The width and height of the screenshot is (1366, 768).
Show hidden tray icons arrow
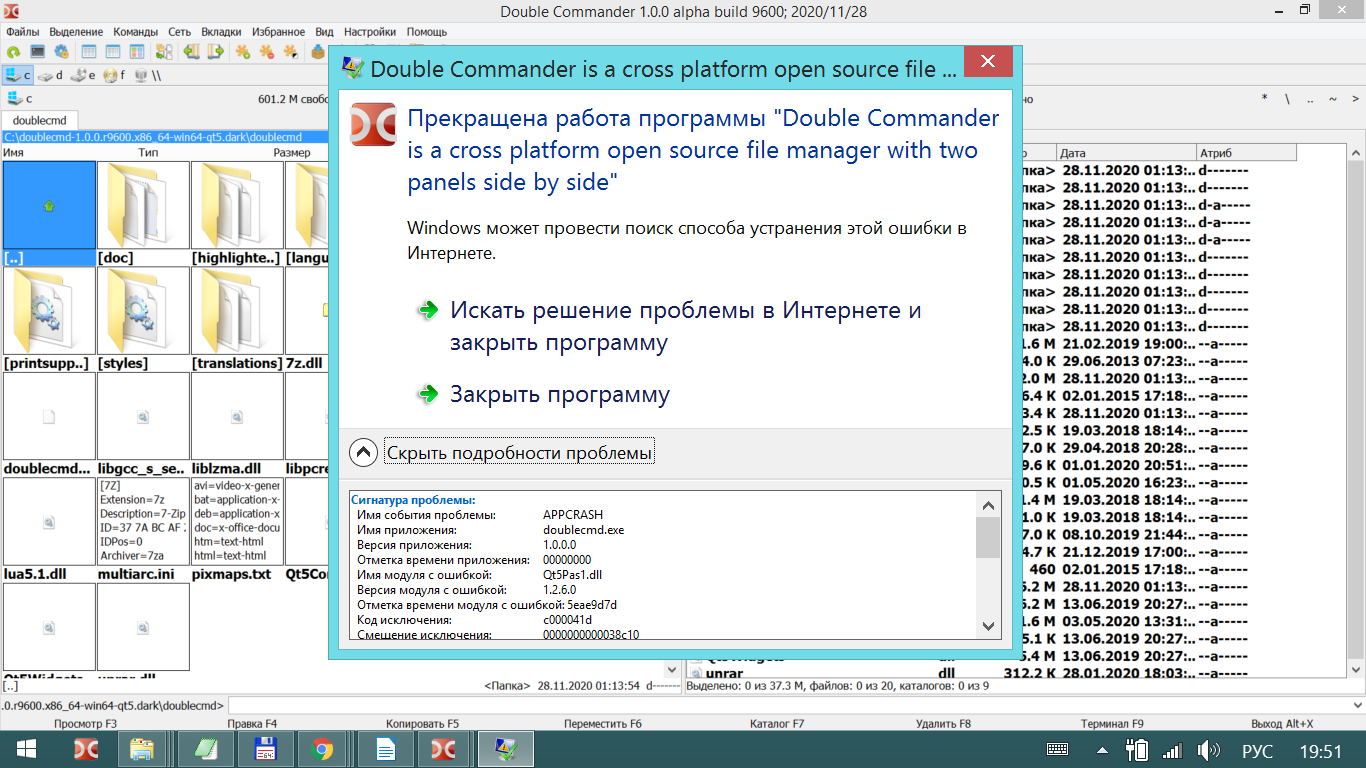(1102, 749)
